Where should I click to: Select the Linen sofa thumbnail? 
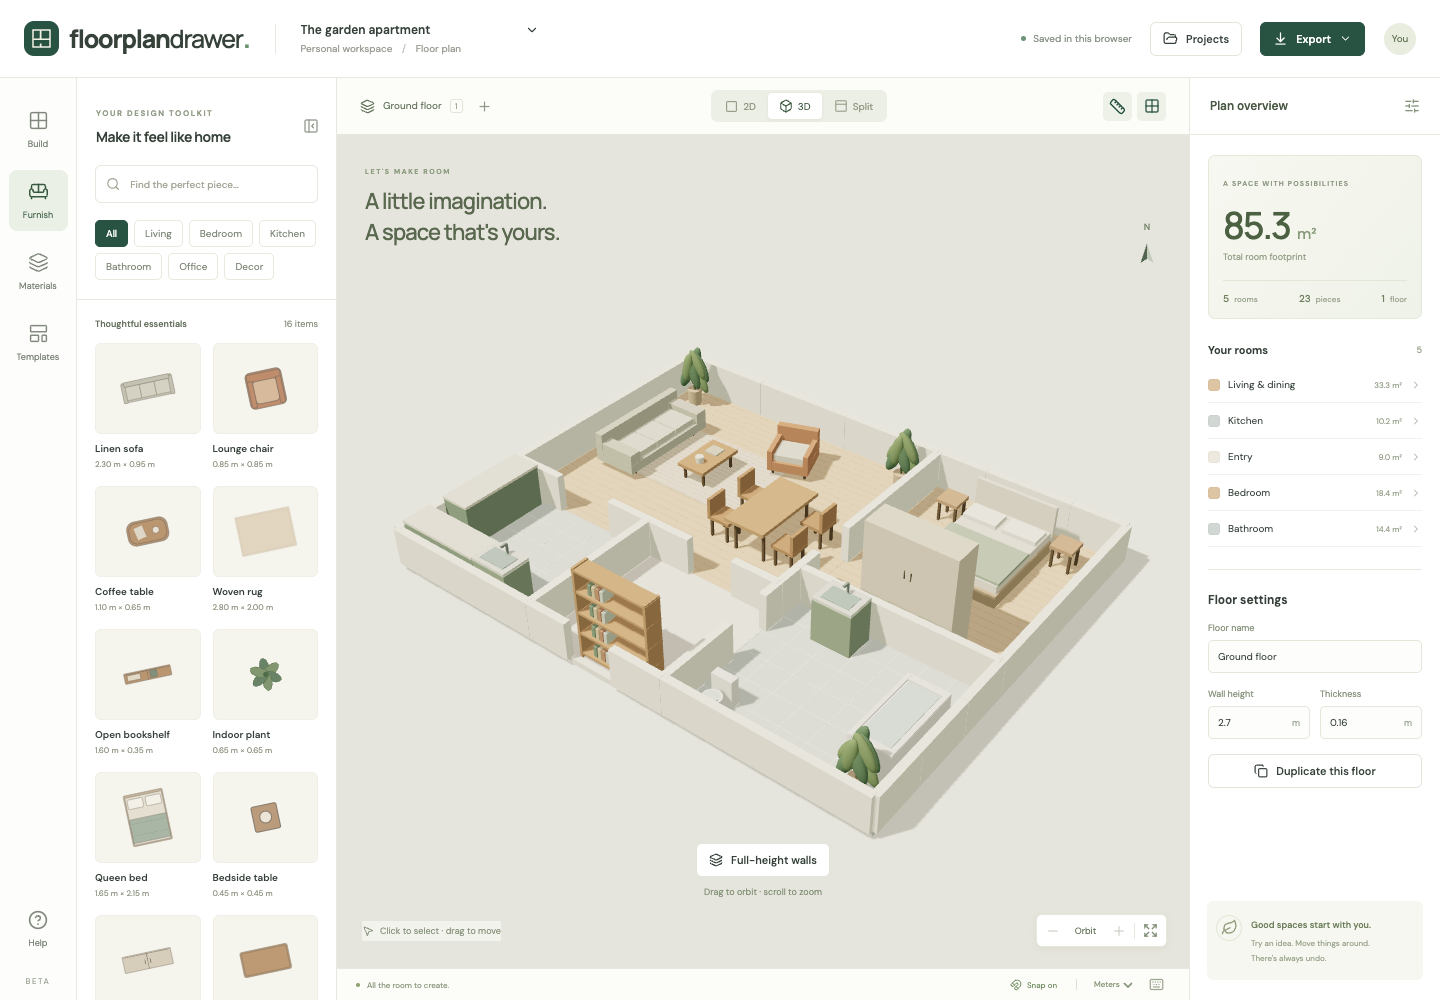[148, 388]
